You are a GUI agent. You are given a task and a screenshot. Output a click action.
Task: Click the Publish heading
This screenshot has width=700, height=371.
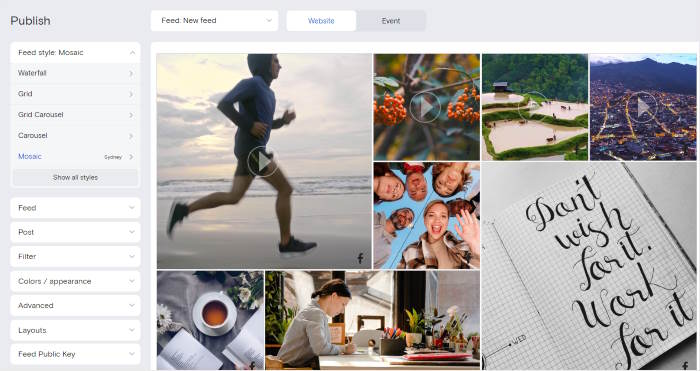coord(30,21)
